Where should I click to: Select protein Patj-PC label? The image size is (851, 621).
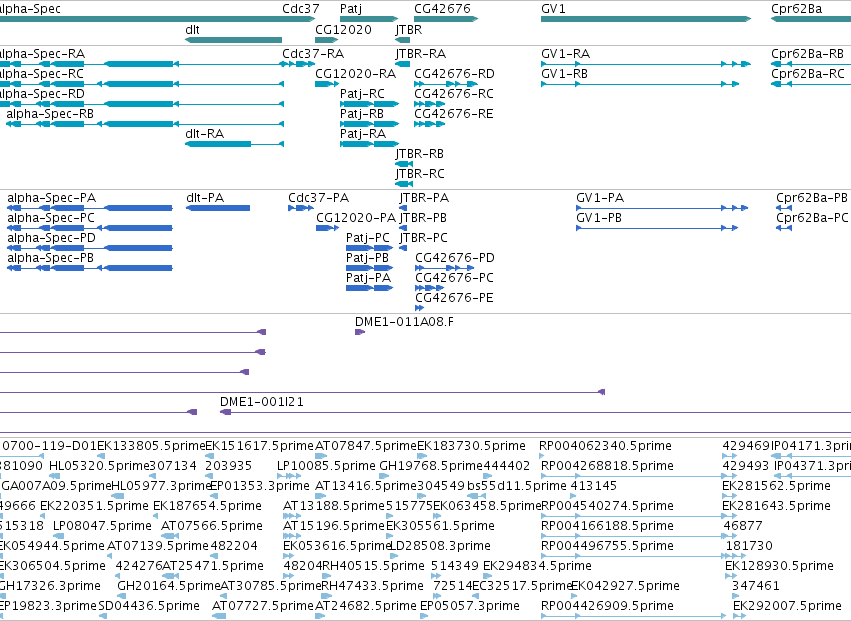(x=368, y=238)
